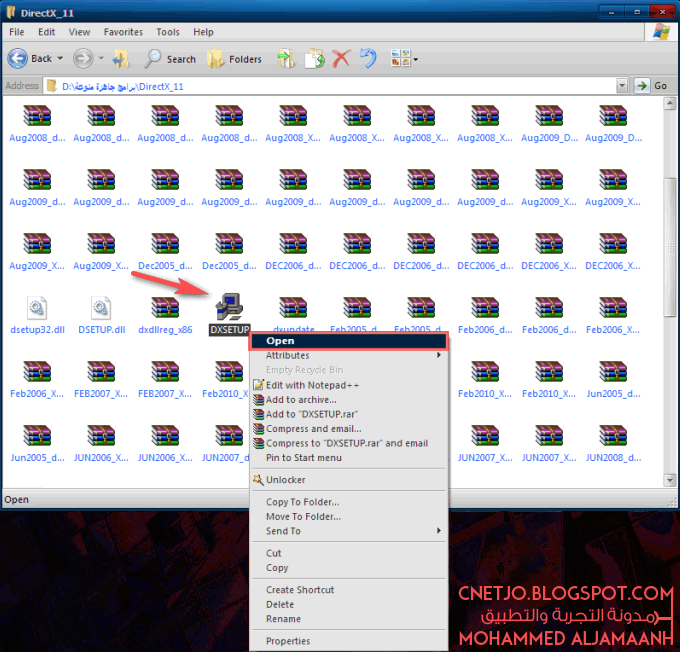Select the dxdllreg_x86 archive icon
This screenshot has width=680, height=652.
[165, 307]
